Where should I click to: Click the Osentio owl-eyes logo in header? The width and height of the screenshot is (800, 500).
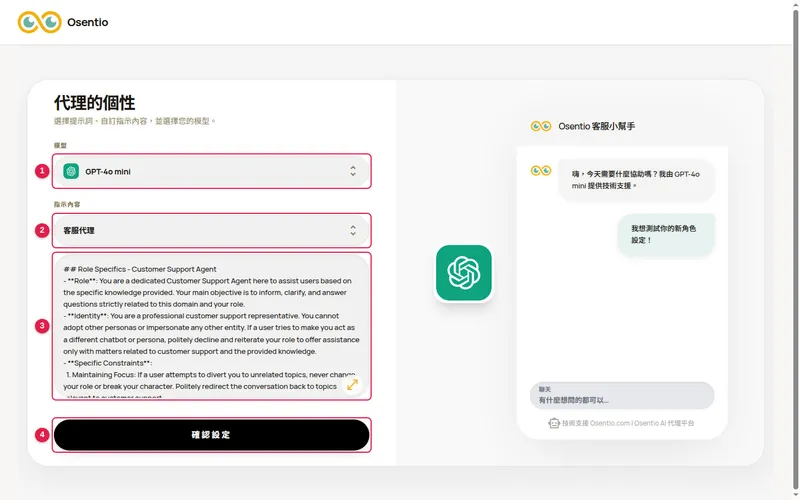(x=40, y=22)
